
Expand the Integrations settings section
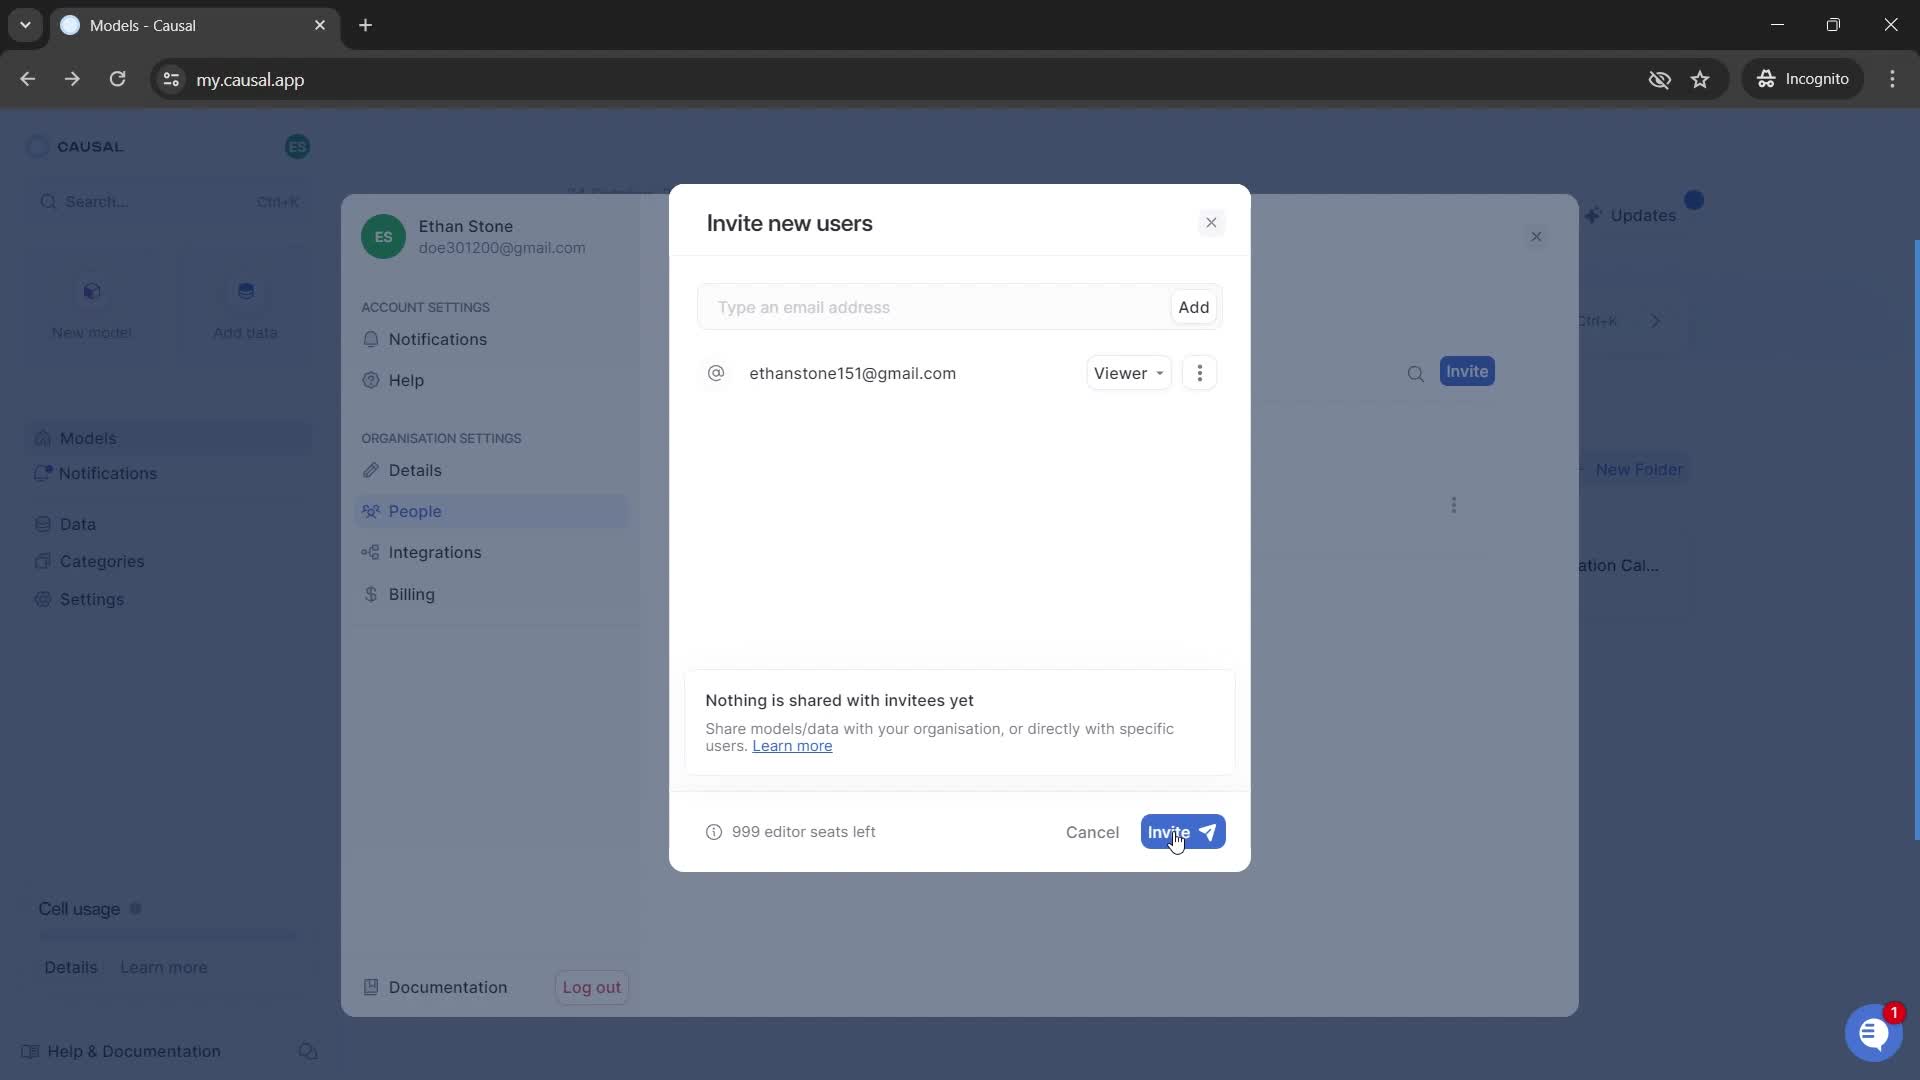pos(435,553)
